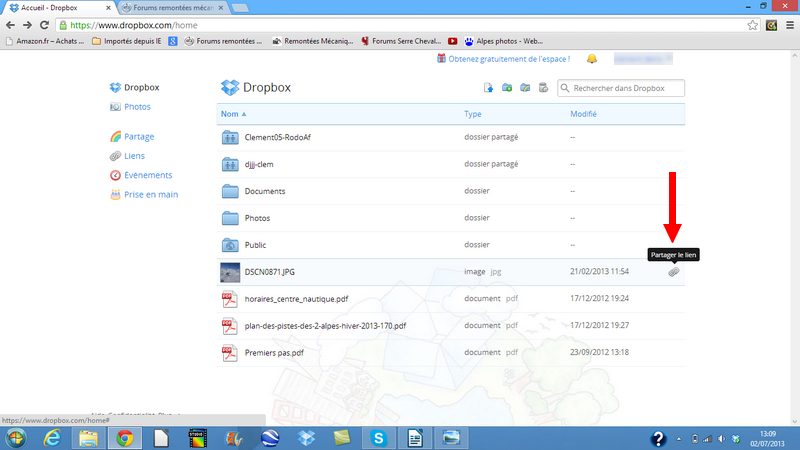Image resolution: width=800 pixels, height=450 pixels.
Task: Click the taskbar clock showing 13:09
Action: 767,439
